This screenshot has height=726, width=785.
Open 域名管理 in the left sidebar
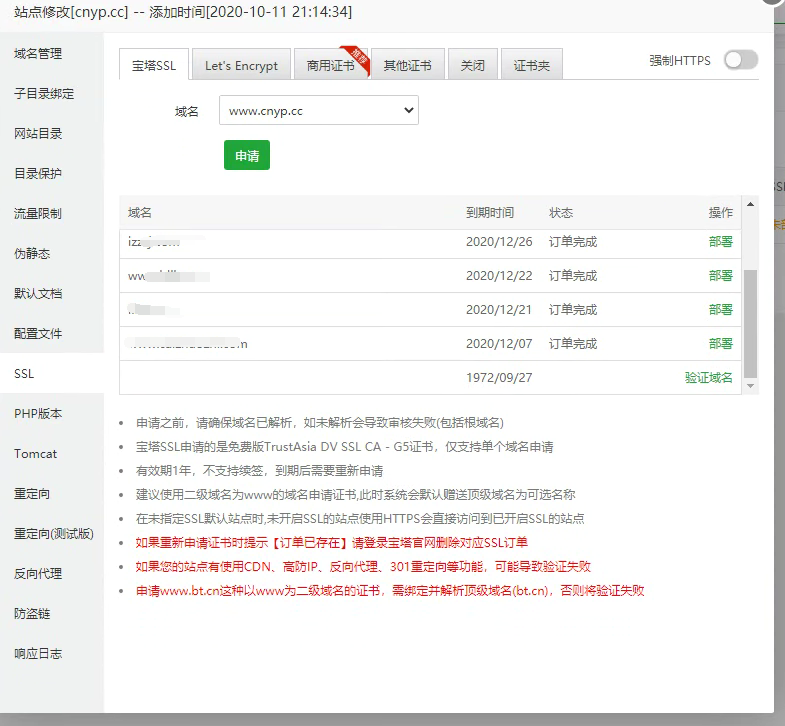click(38, 54)
